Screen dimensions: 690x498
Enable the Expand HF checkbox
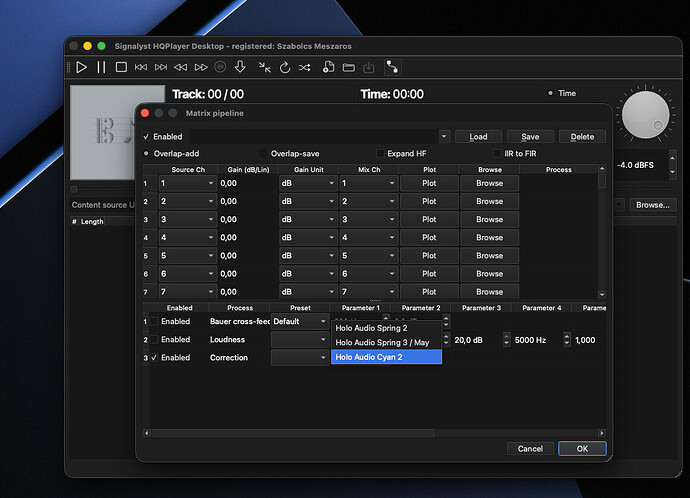pyautogui.click(x=380, y=153)
